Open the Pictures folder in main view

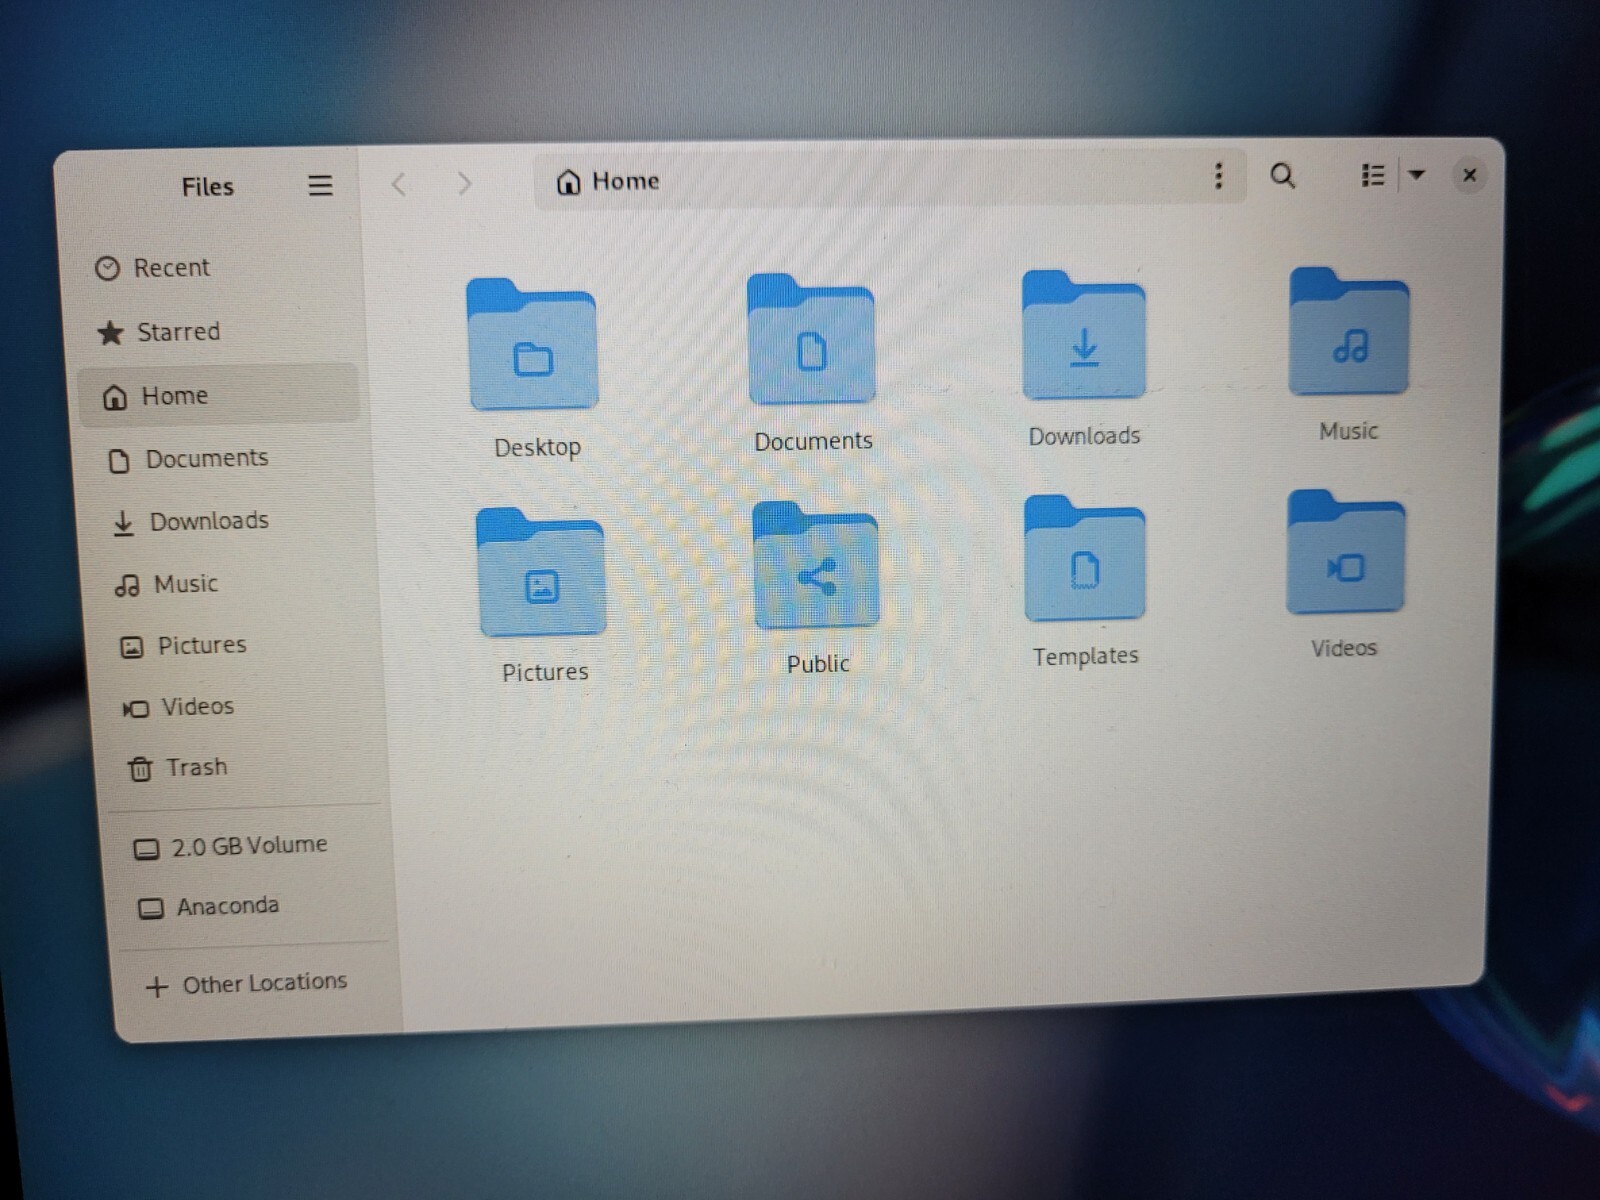pos(541,573)
